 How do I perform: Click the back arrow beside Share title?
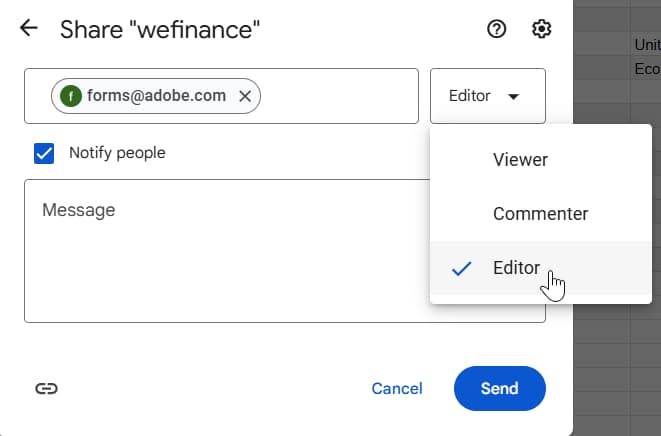pos(28,29)
